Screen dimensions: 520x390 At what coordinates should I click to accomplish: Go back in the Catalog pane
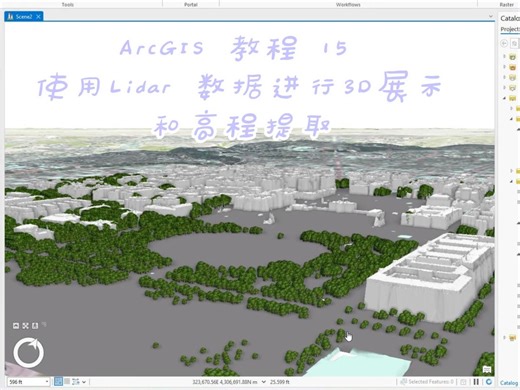(504, 43)
